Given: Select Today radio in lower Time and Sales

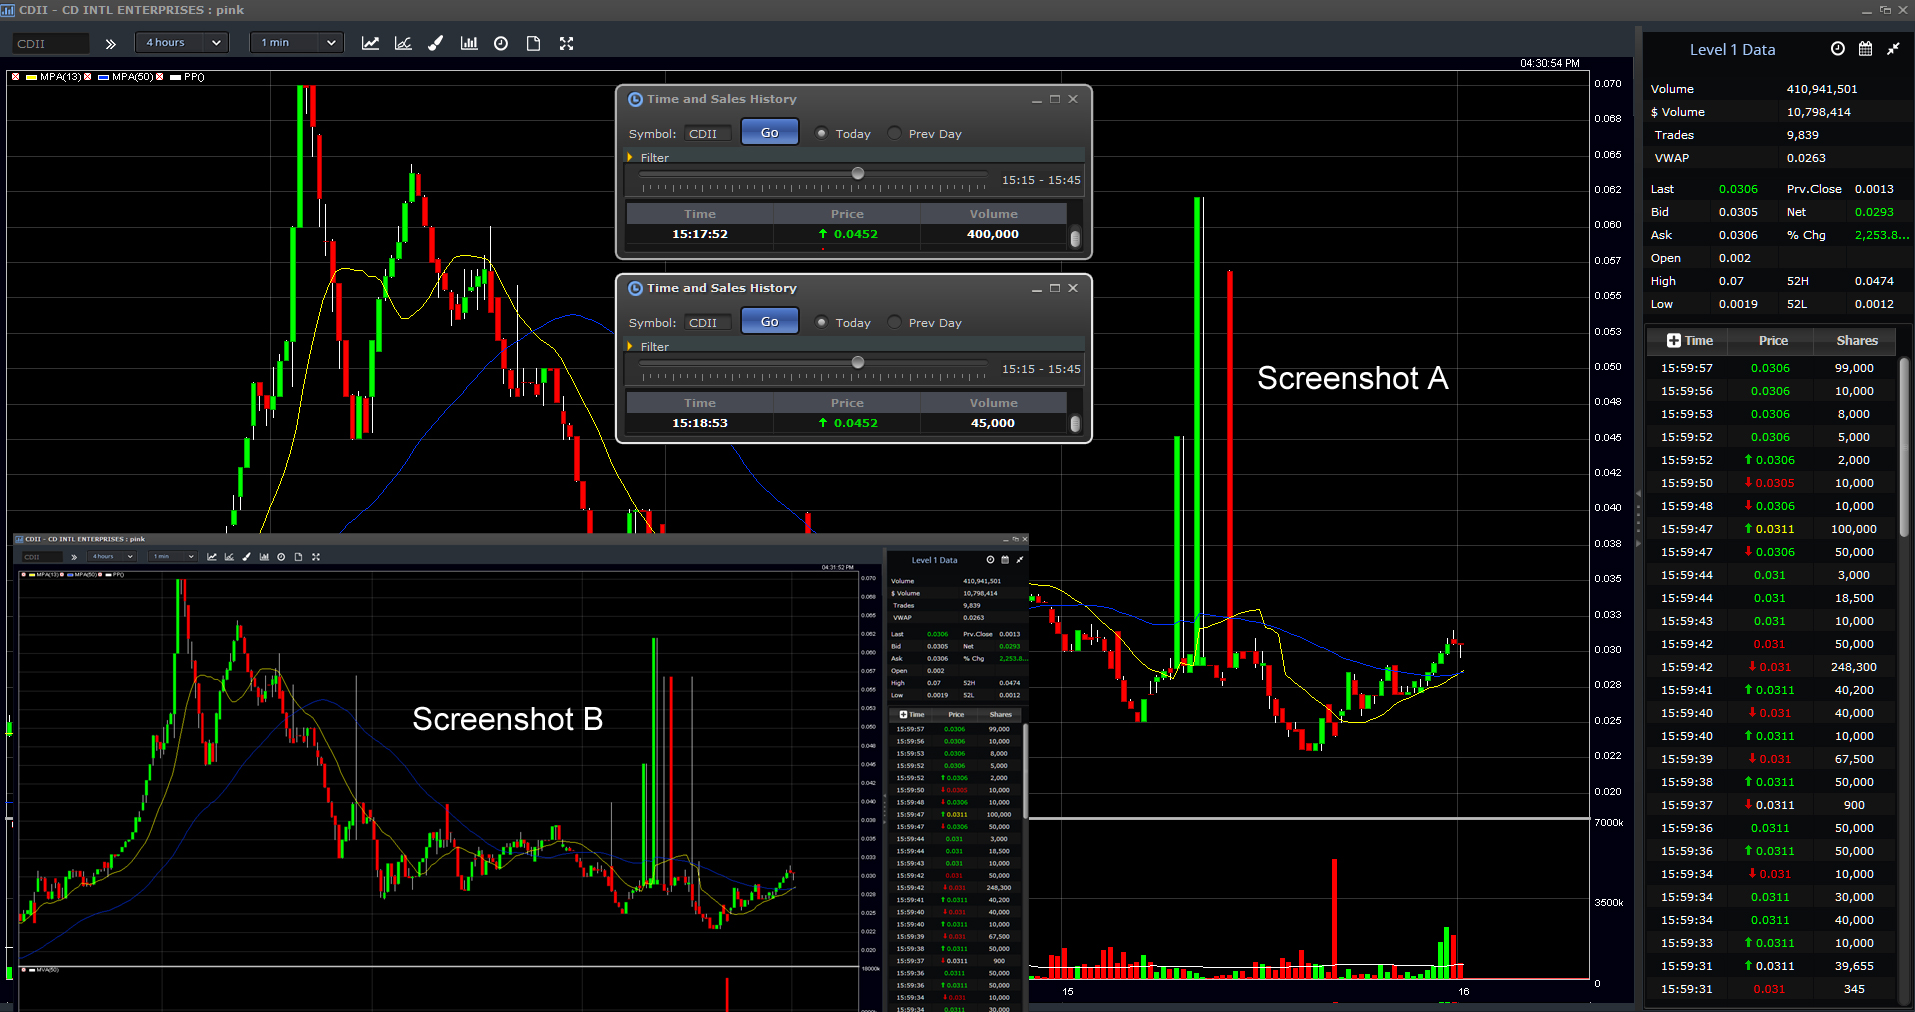Looking at the screenshot, I should coord(821,322).
